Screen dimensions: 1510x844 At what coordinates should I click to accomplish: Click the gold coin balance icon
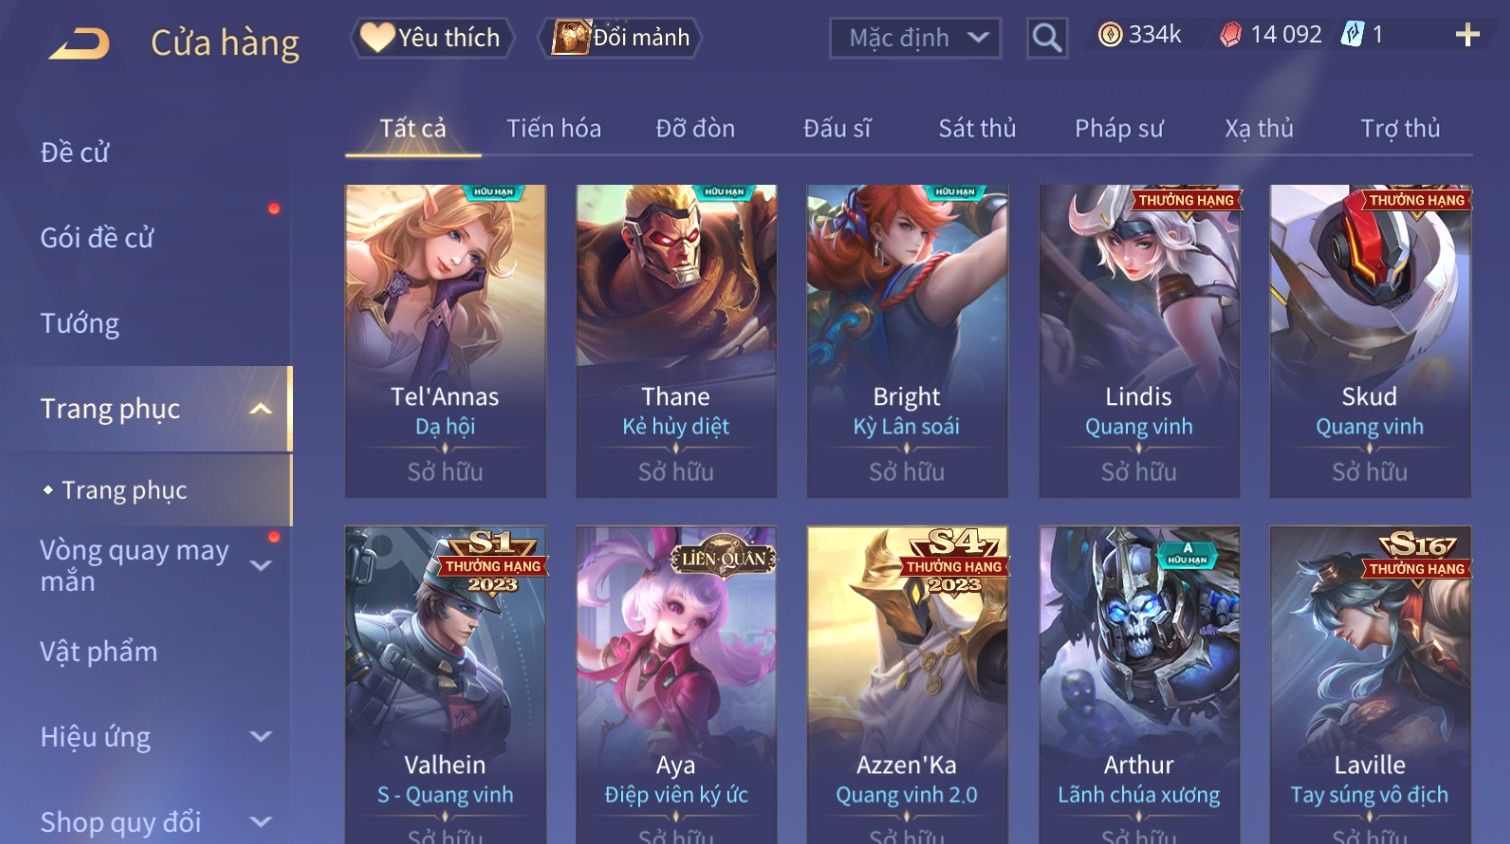click(1110, 35)
